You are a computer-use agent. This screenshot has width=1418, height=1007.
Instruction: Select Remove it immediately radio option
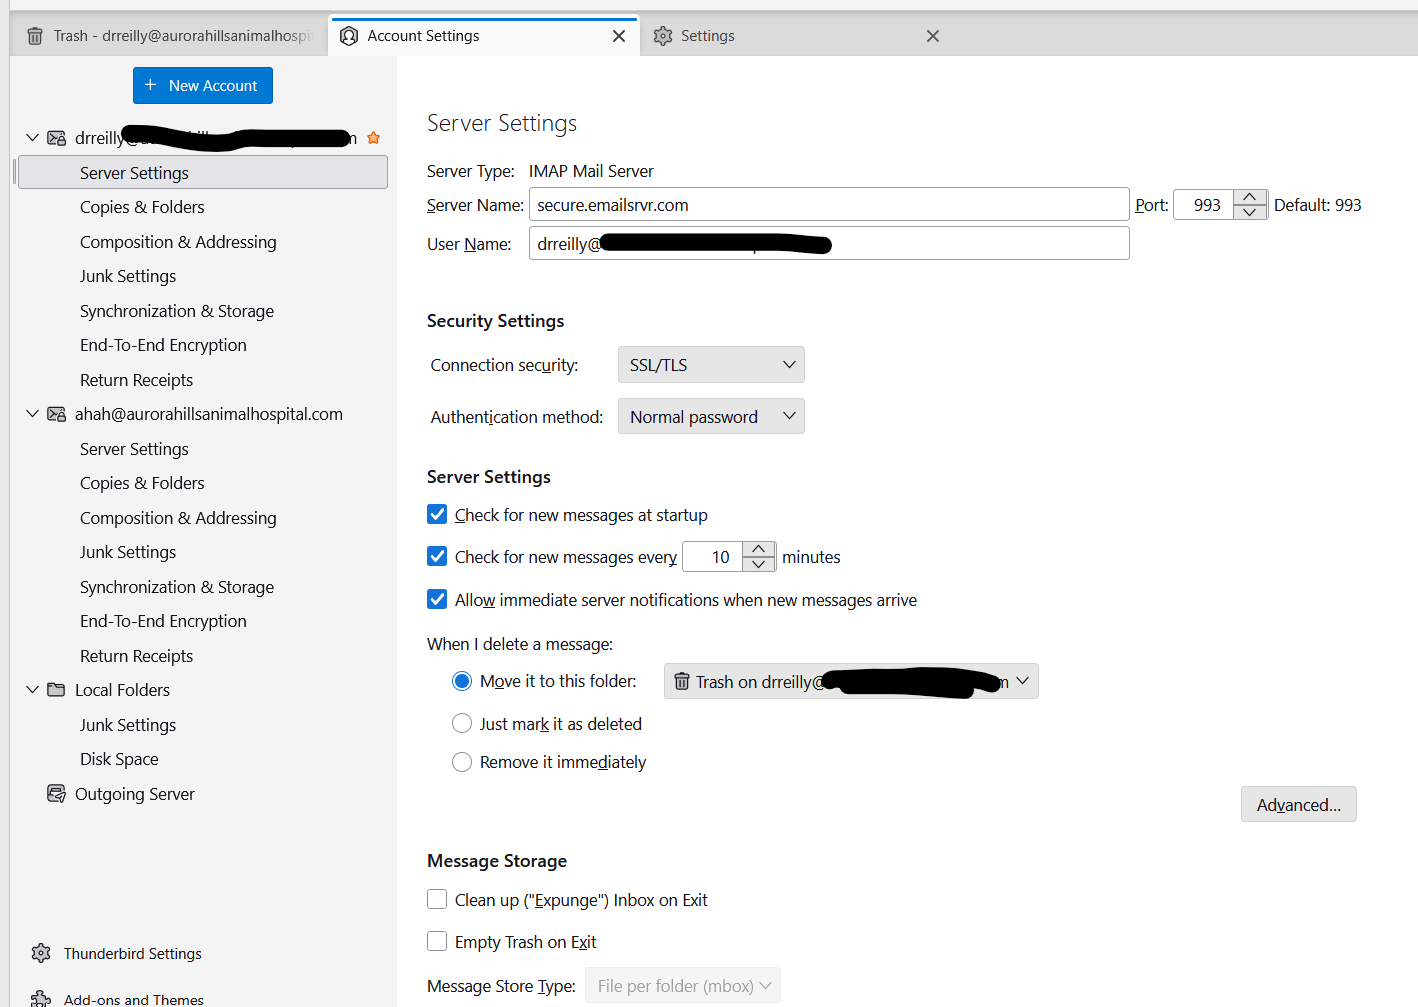tap(462, 762)
